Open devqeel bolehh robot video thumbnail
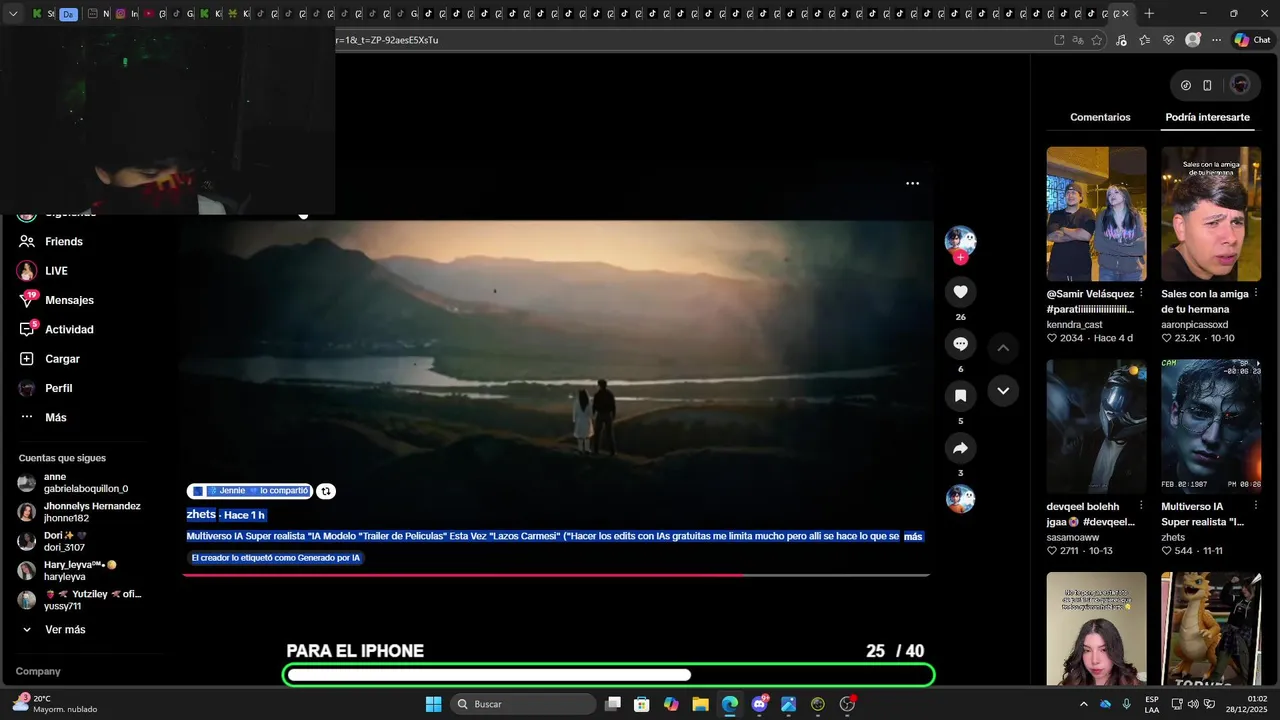This screenshot has width=1280, height=720. [x=1096, y=426]
